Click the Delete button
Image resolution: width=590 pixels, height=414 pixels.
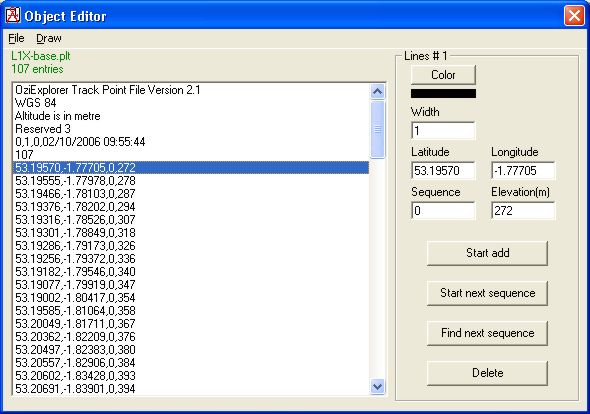click(x=487, y=373)
